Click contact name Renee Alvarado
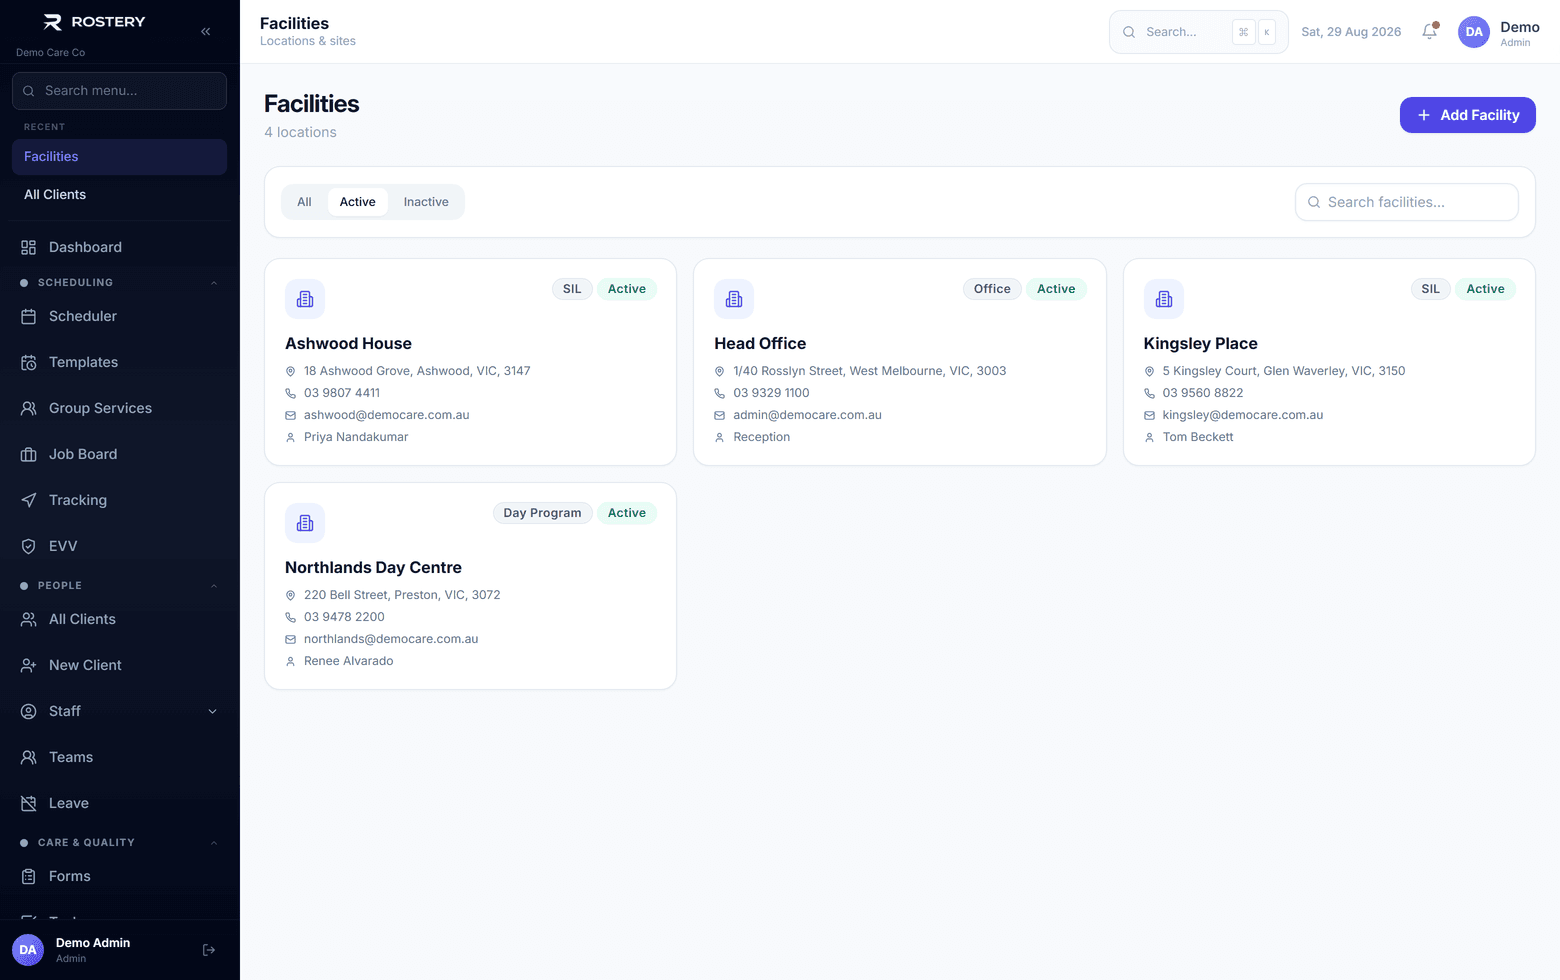Image resolution: width=1560 pixels, height=980 pixels. (x=348, y=661)
